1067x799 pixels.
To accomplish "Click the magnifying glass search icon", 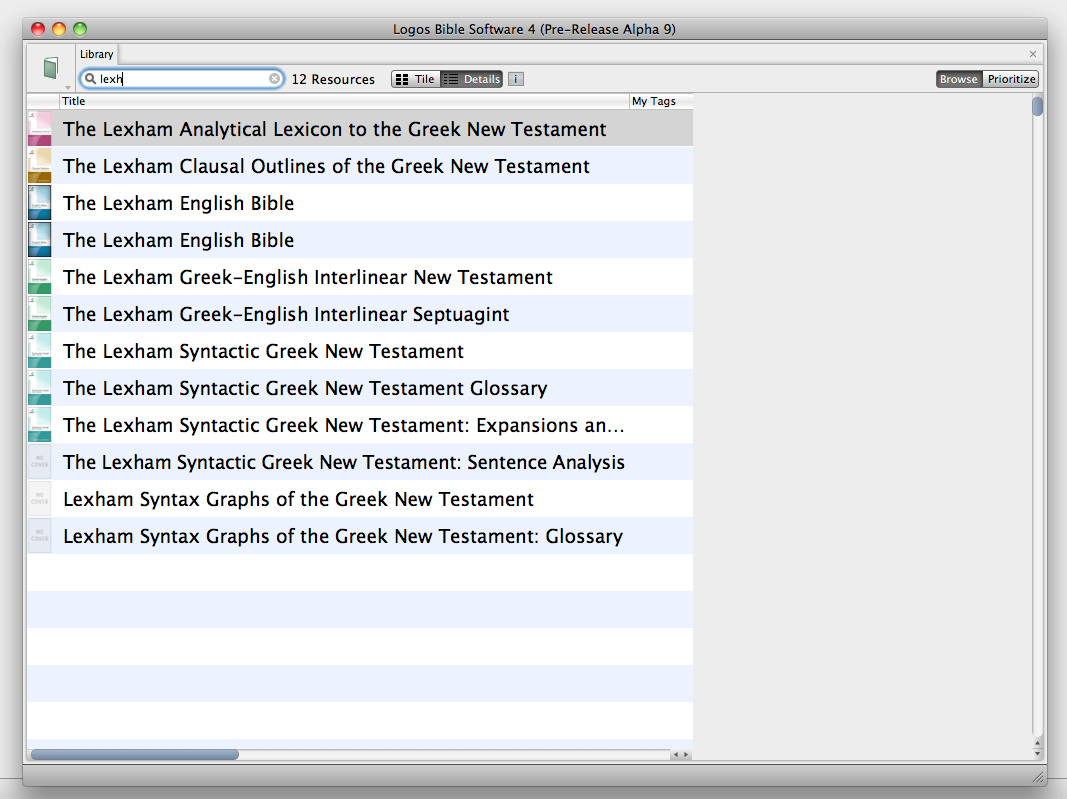I will tap(90, 79).
